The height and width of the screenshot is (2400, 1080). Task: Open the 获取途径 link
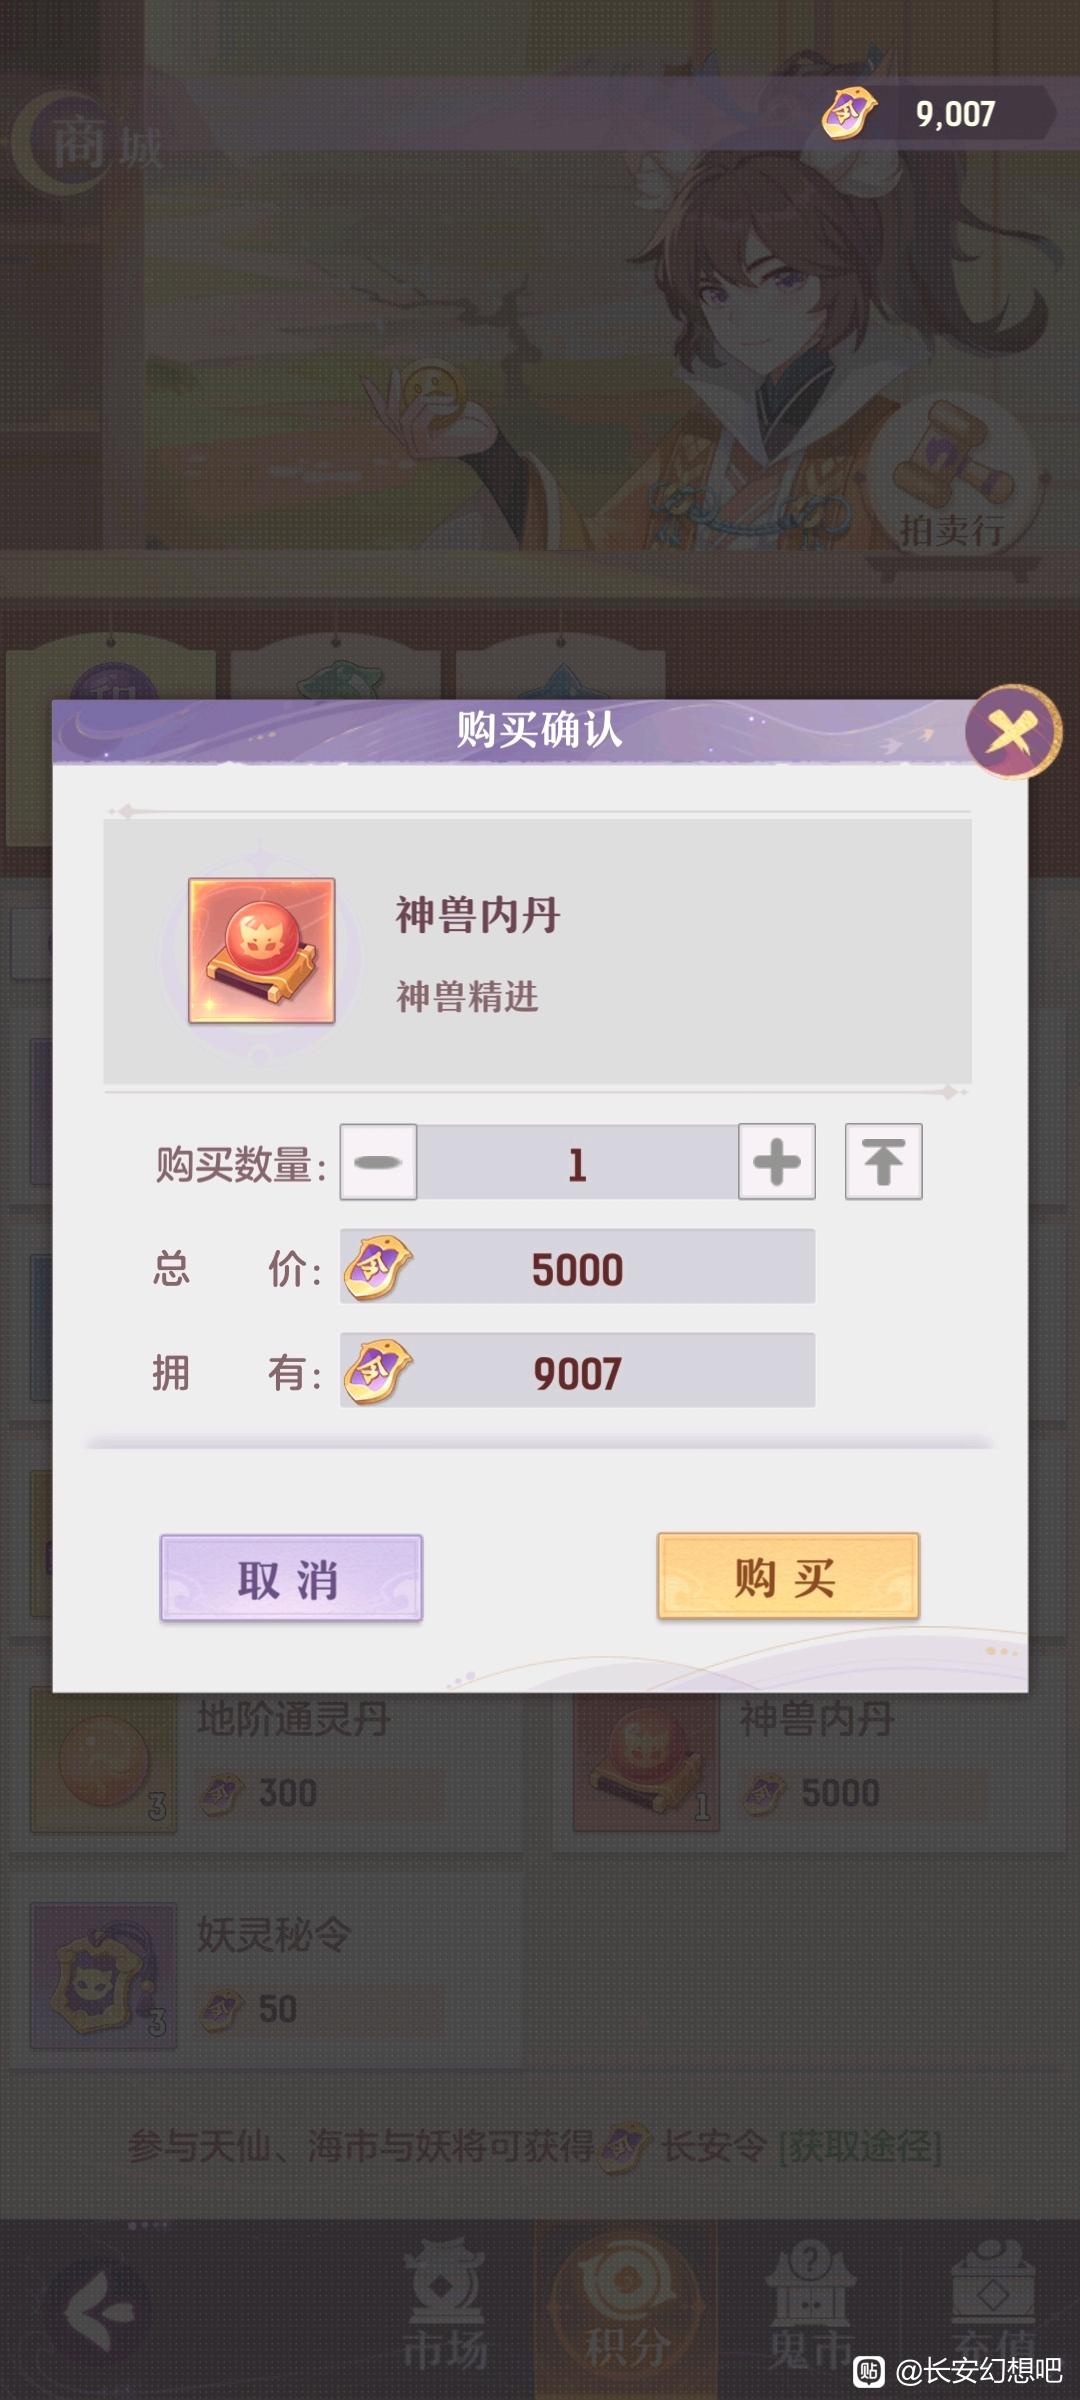click(861, 2146)
